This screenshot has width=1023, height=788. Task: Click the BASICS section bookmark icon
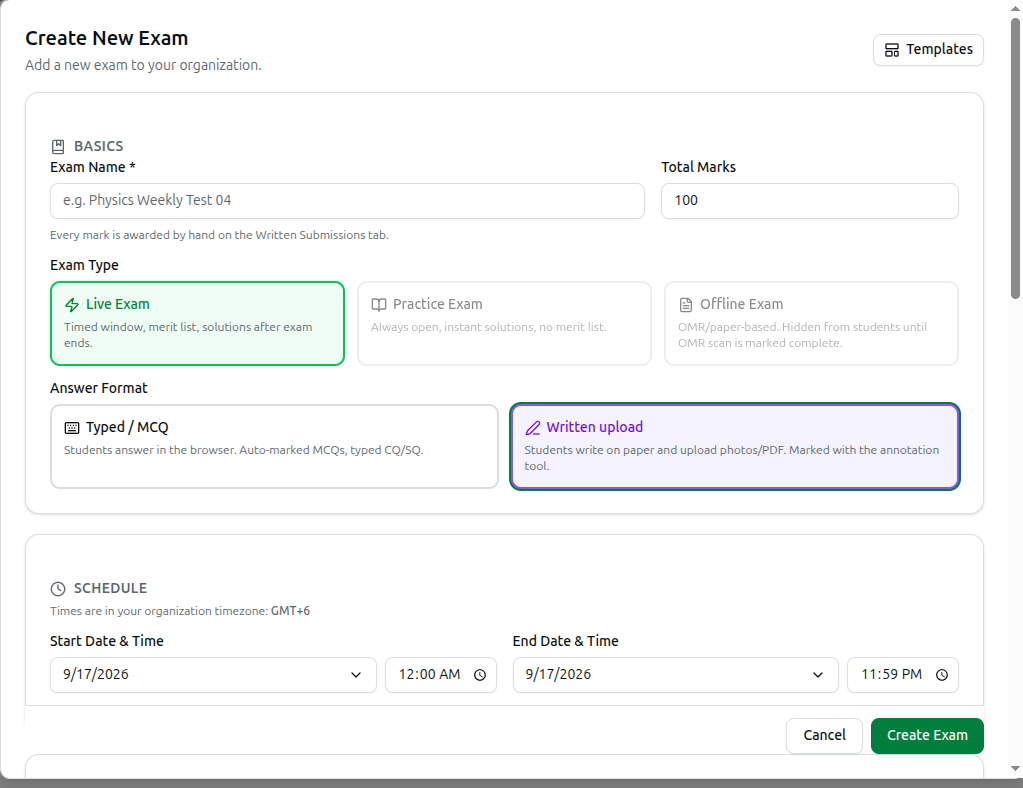(x=58, y=146)
